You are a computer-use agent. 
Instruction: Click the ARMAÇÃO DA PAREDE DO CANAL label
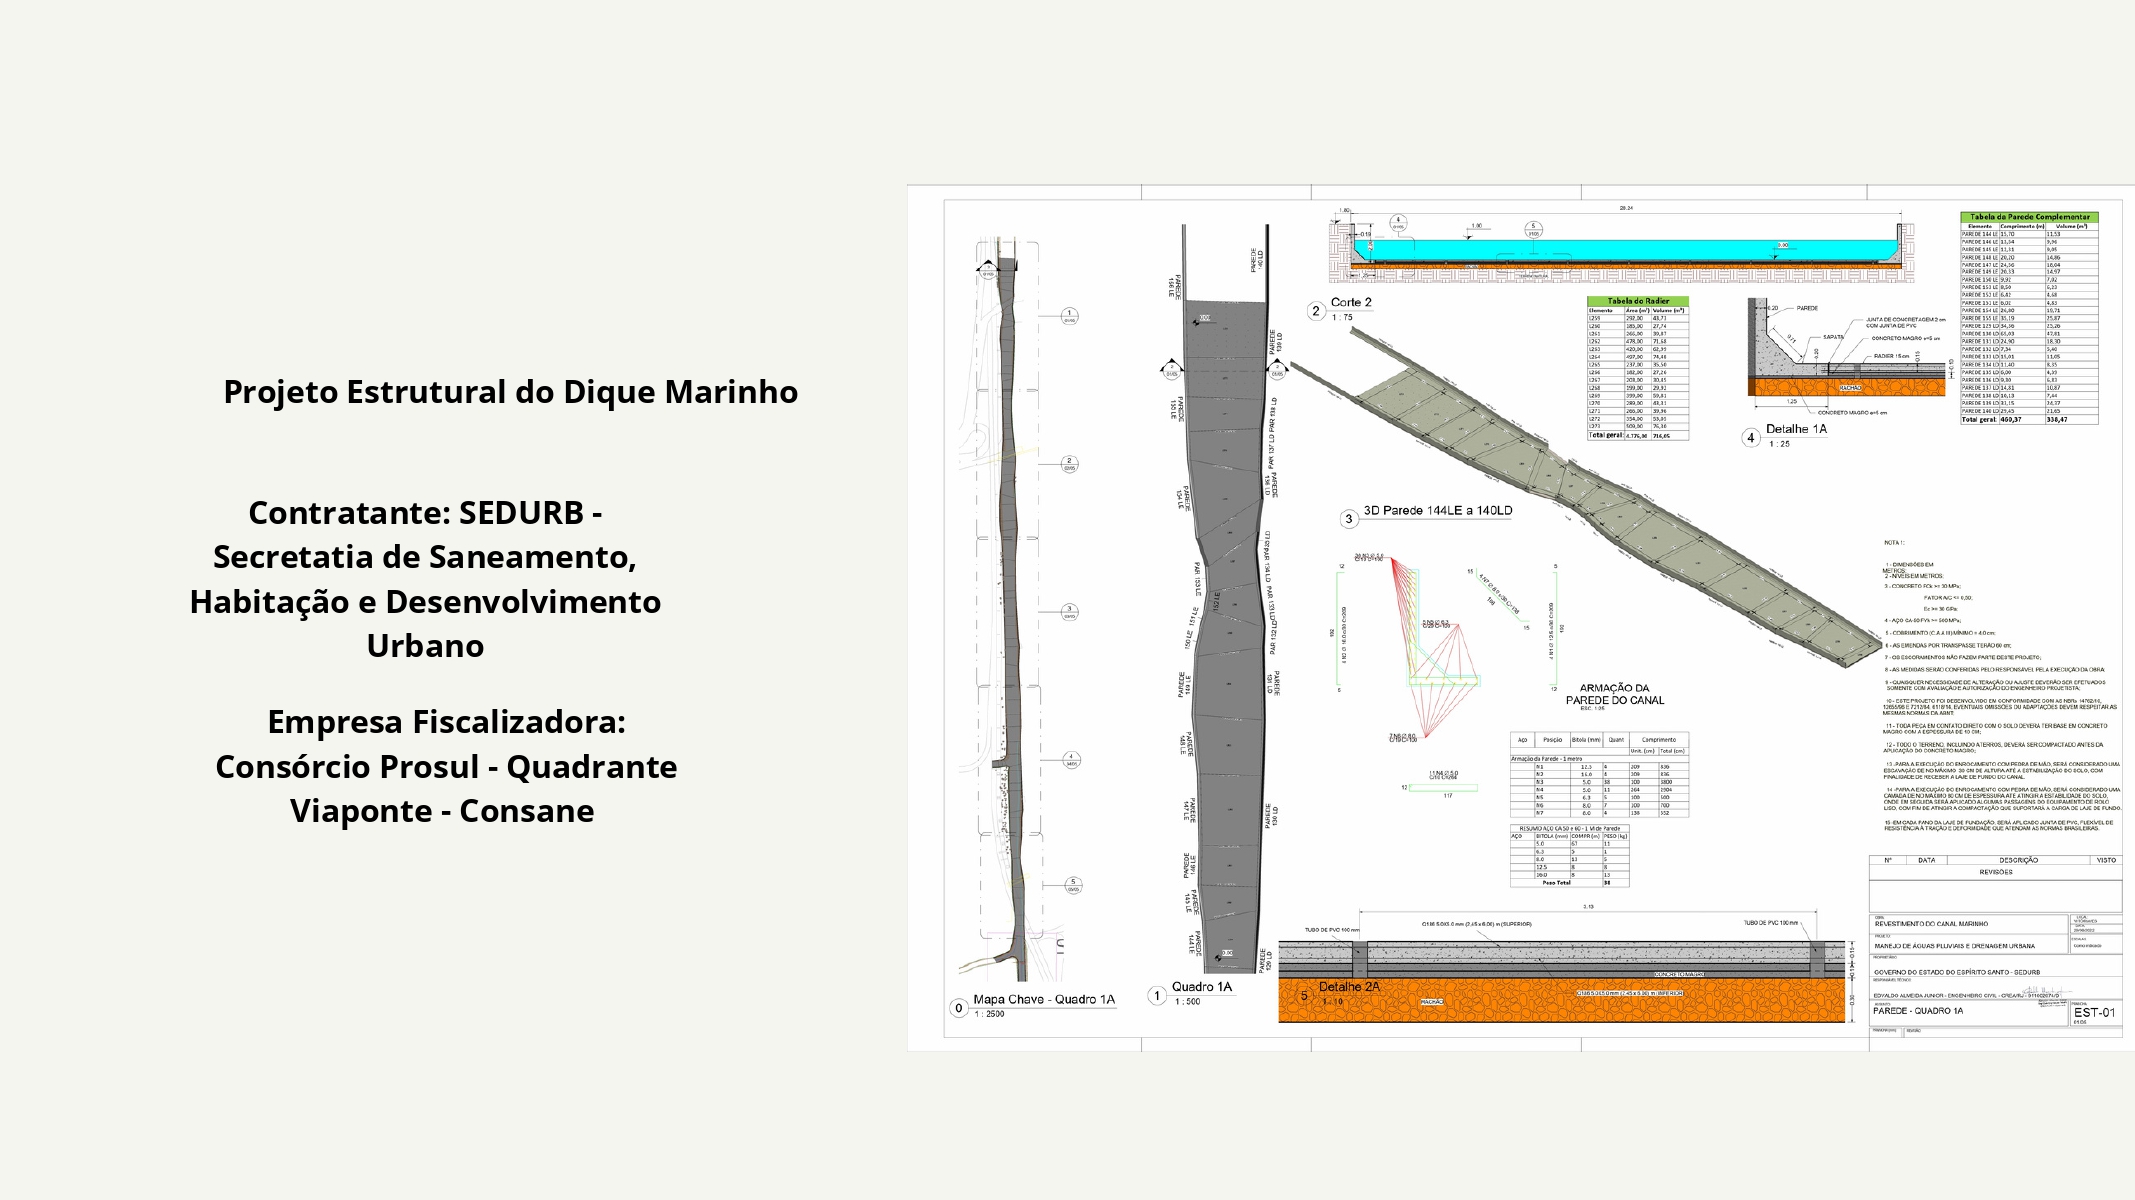[x=1614, y=694]
